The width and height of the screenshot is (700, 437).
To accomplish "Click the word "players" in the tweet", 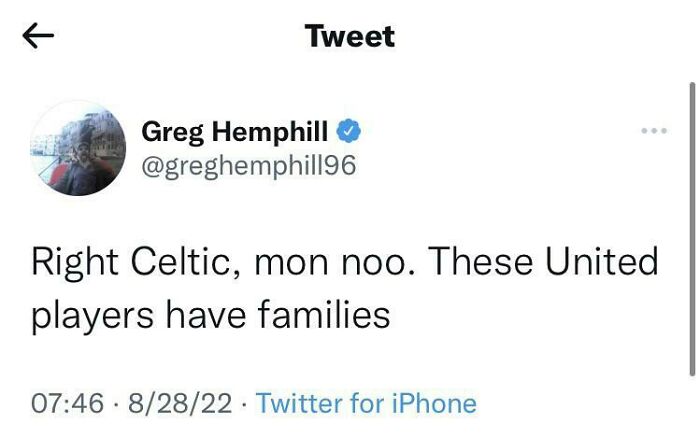I will (x=93, y=316).
